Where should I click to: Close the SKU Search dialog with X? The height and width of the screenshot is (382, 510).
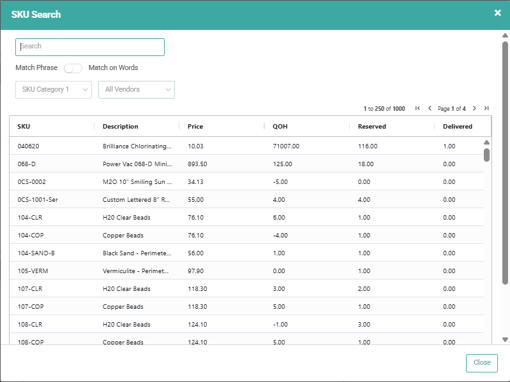pyautogui.click(x=497, y=13)
